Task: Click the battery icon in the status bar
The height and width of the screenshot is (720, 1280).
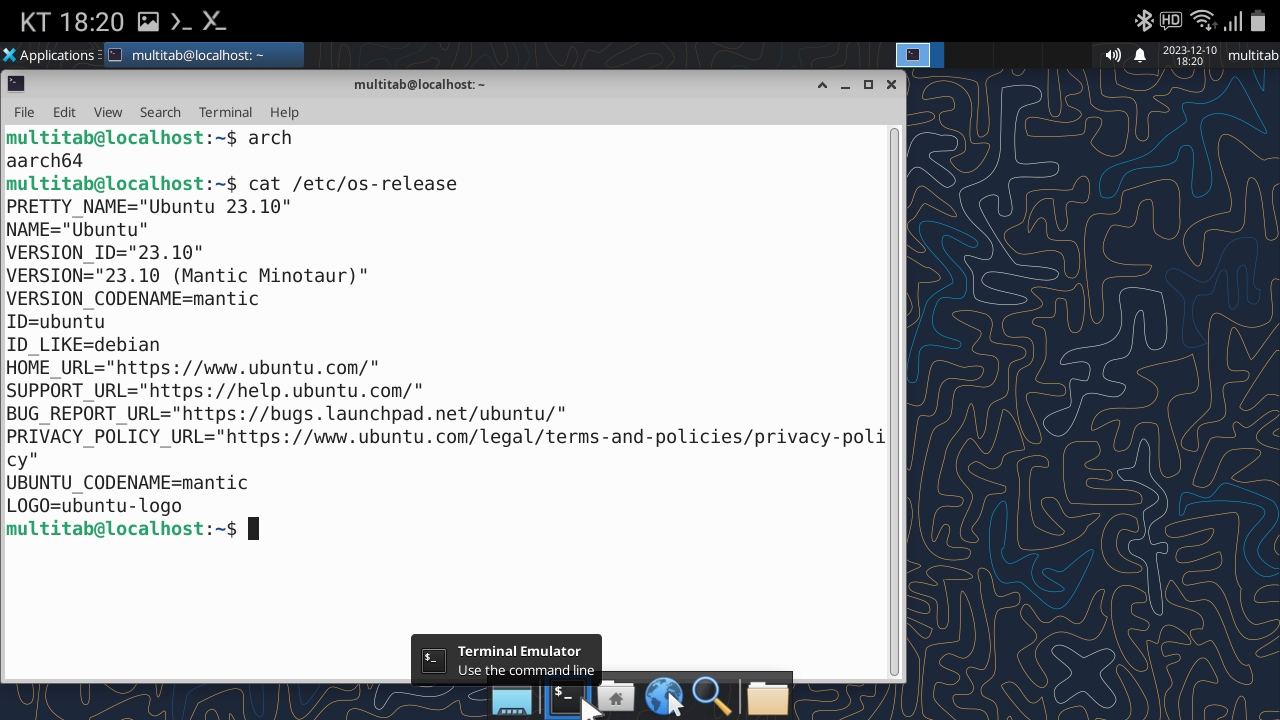Action: (1259, 21)
